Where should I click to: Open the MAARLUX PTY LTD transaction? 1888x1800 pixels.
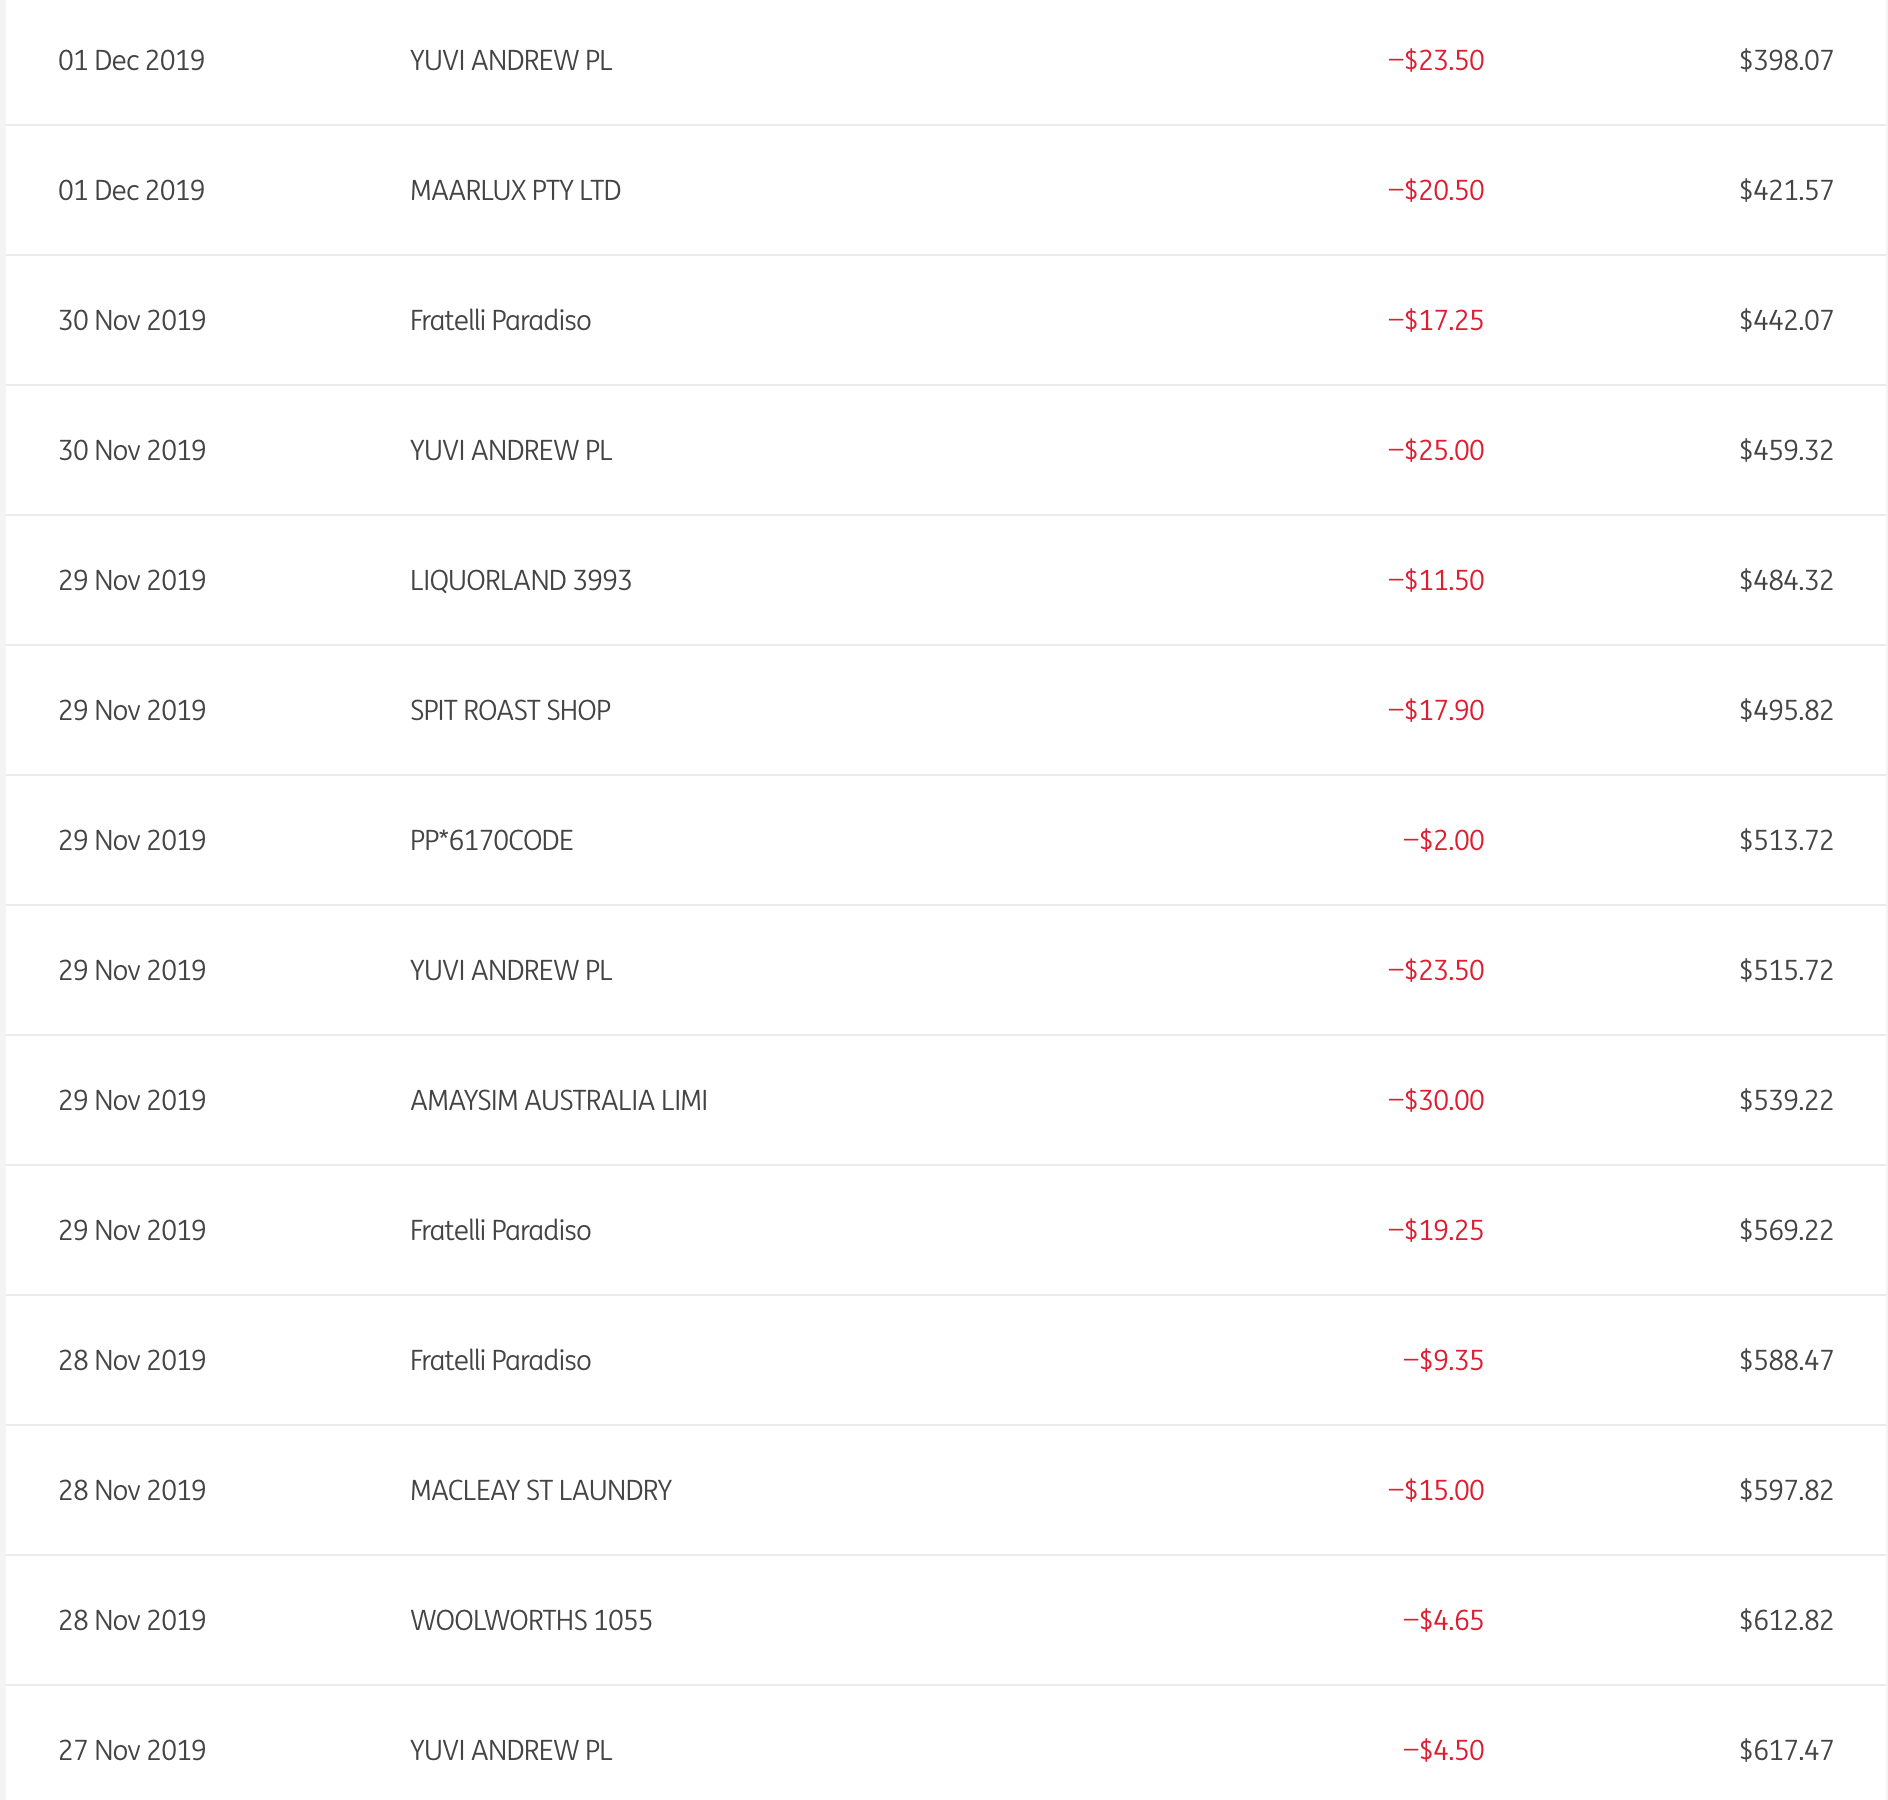coord(515,190)
